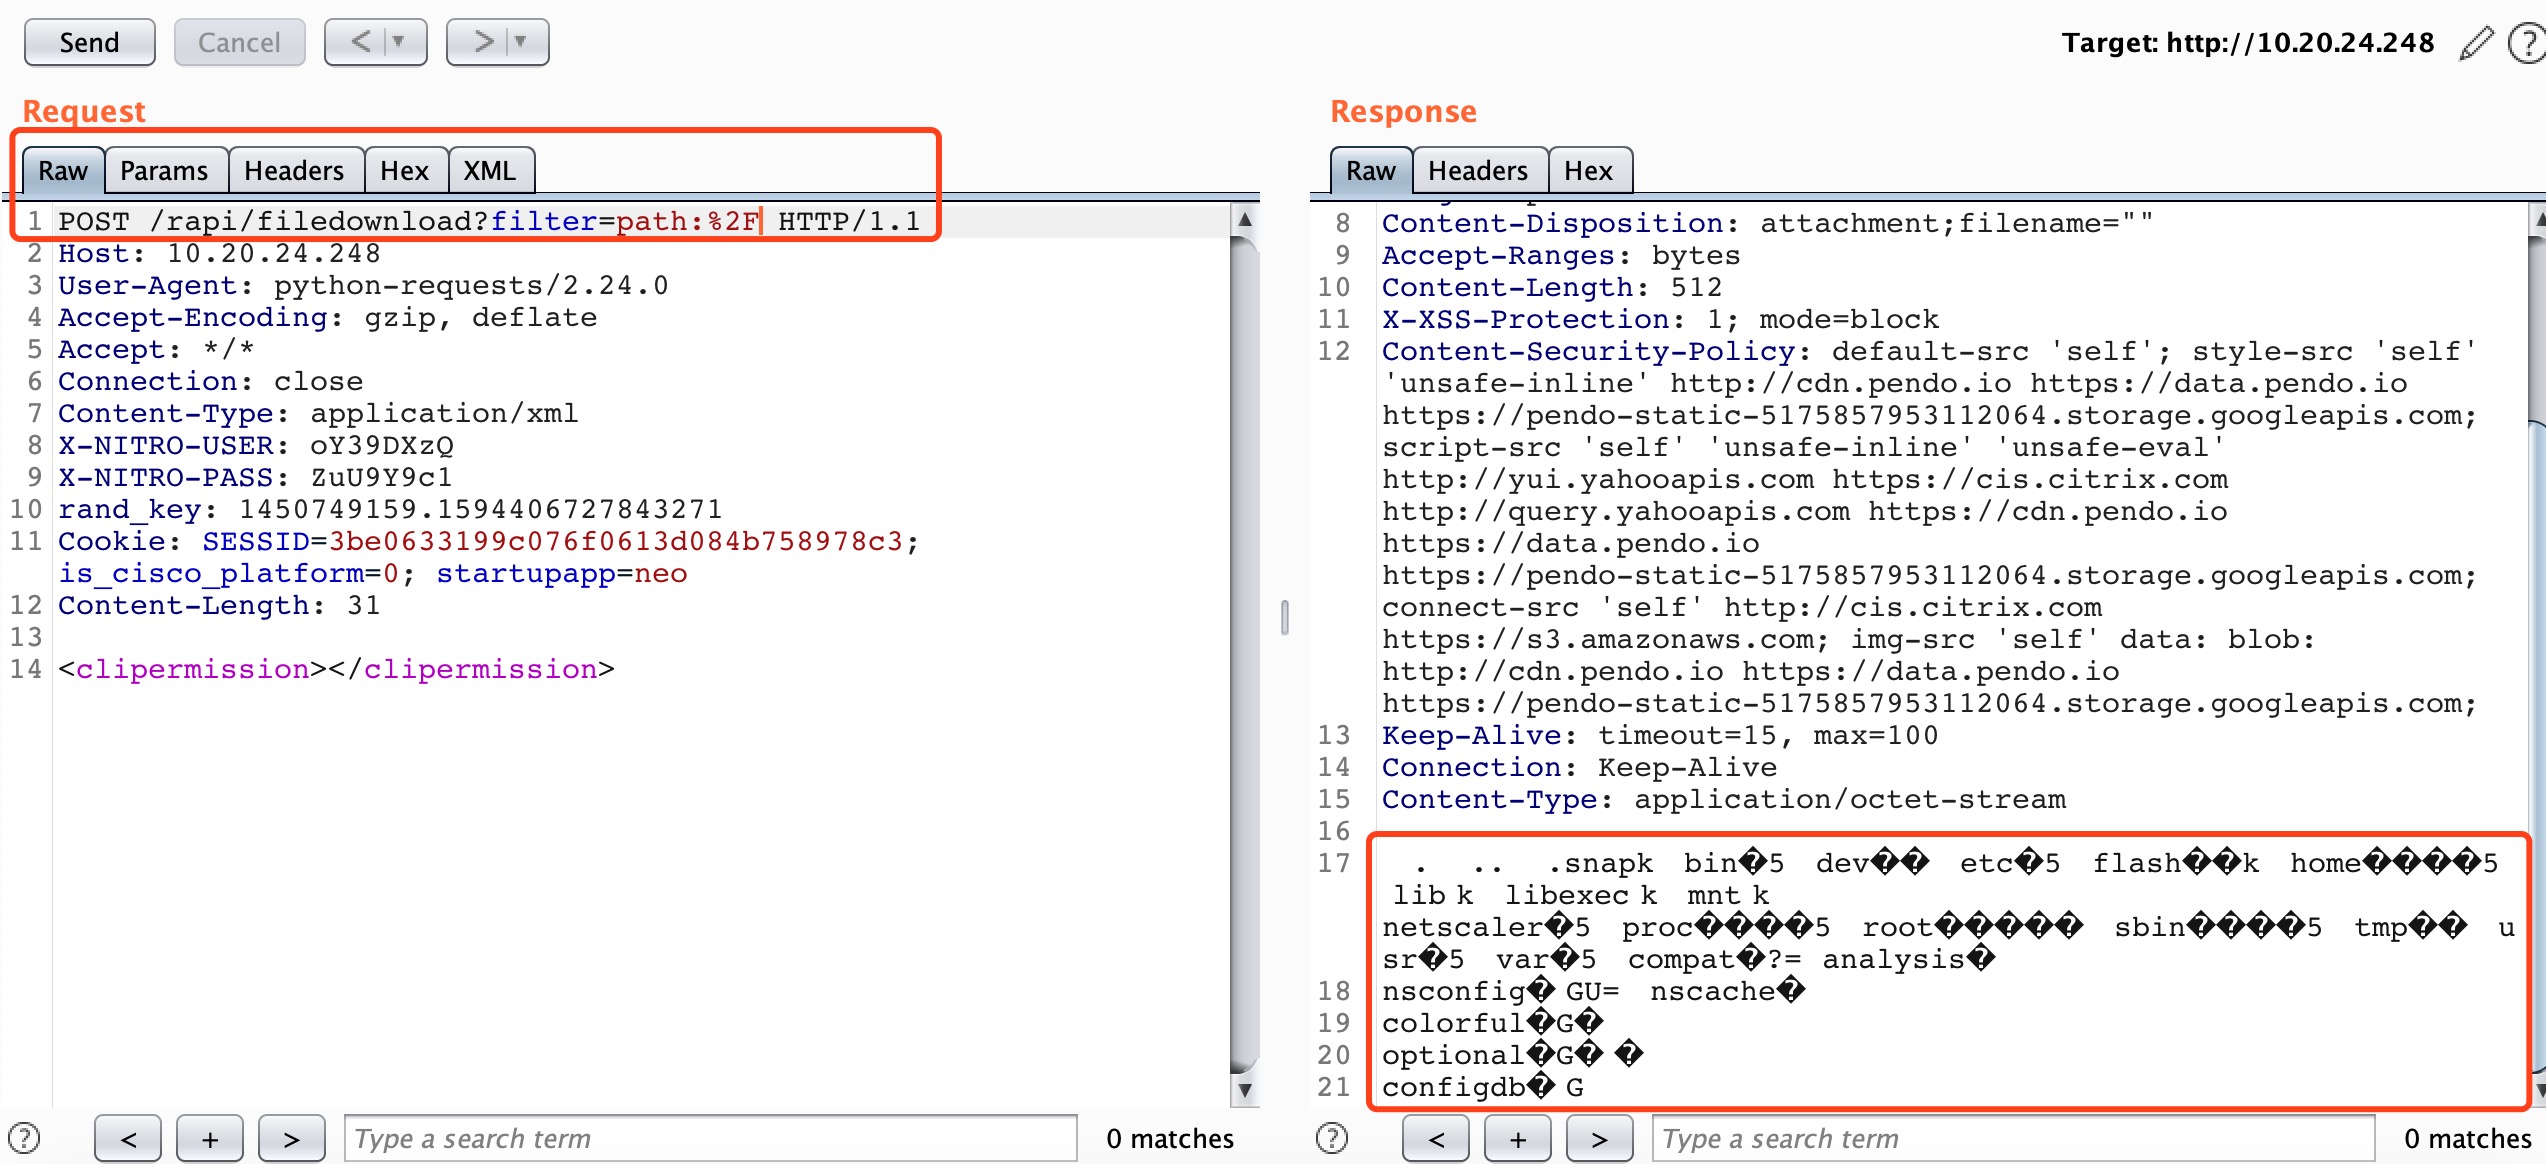Open the response Hex tab
2546x1164 pixels.
coord(1588,171)
